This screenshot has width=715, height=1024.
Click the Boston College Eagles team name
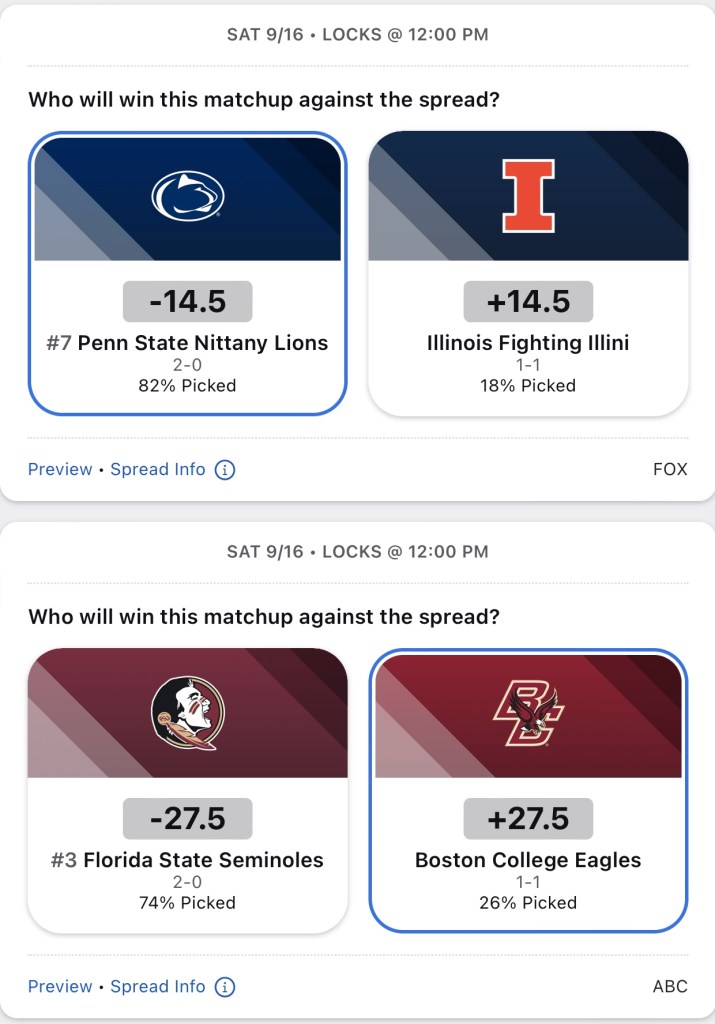point(528,860)
